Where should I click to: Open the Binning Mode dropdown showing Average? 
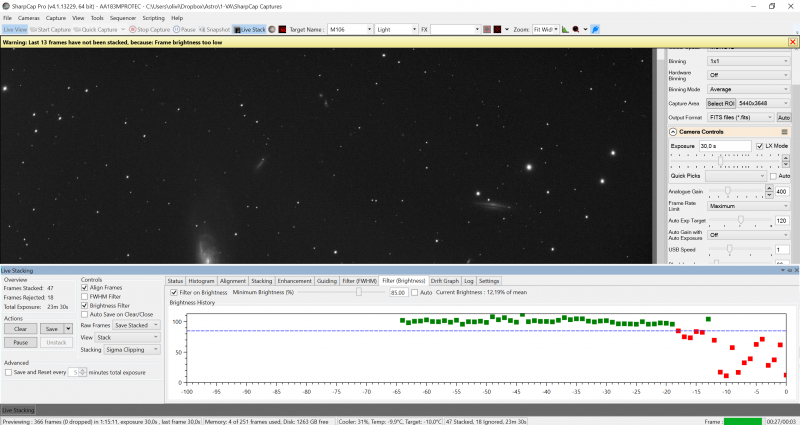tap(748, 89)
